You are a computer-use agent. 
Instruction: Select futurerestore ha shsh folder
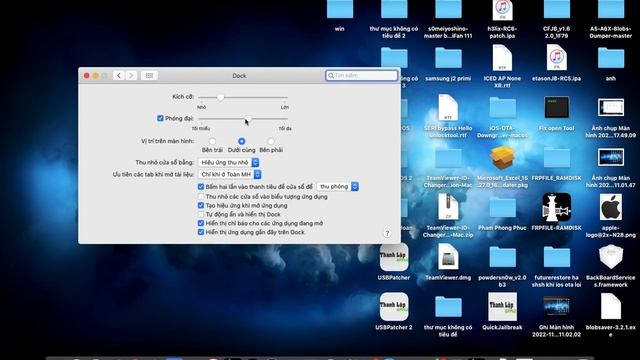tap(557, 257)
